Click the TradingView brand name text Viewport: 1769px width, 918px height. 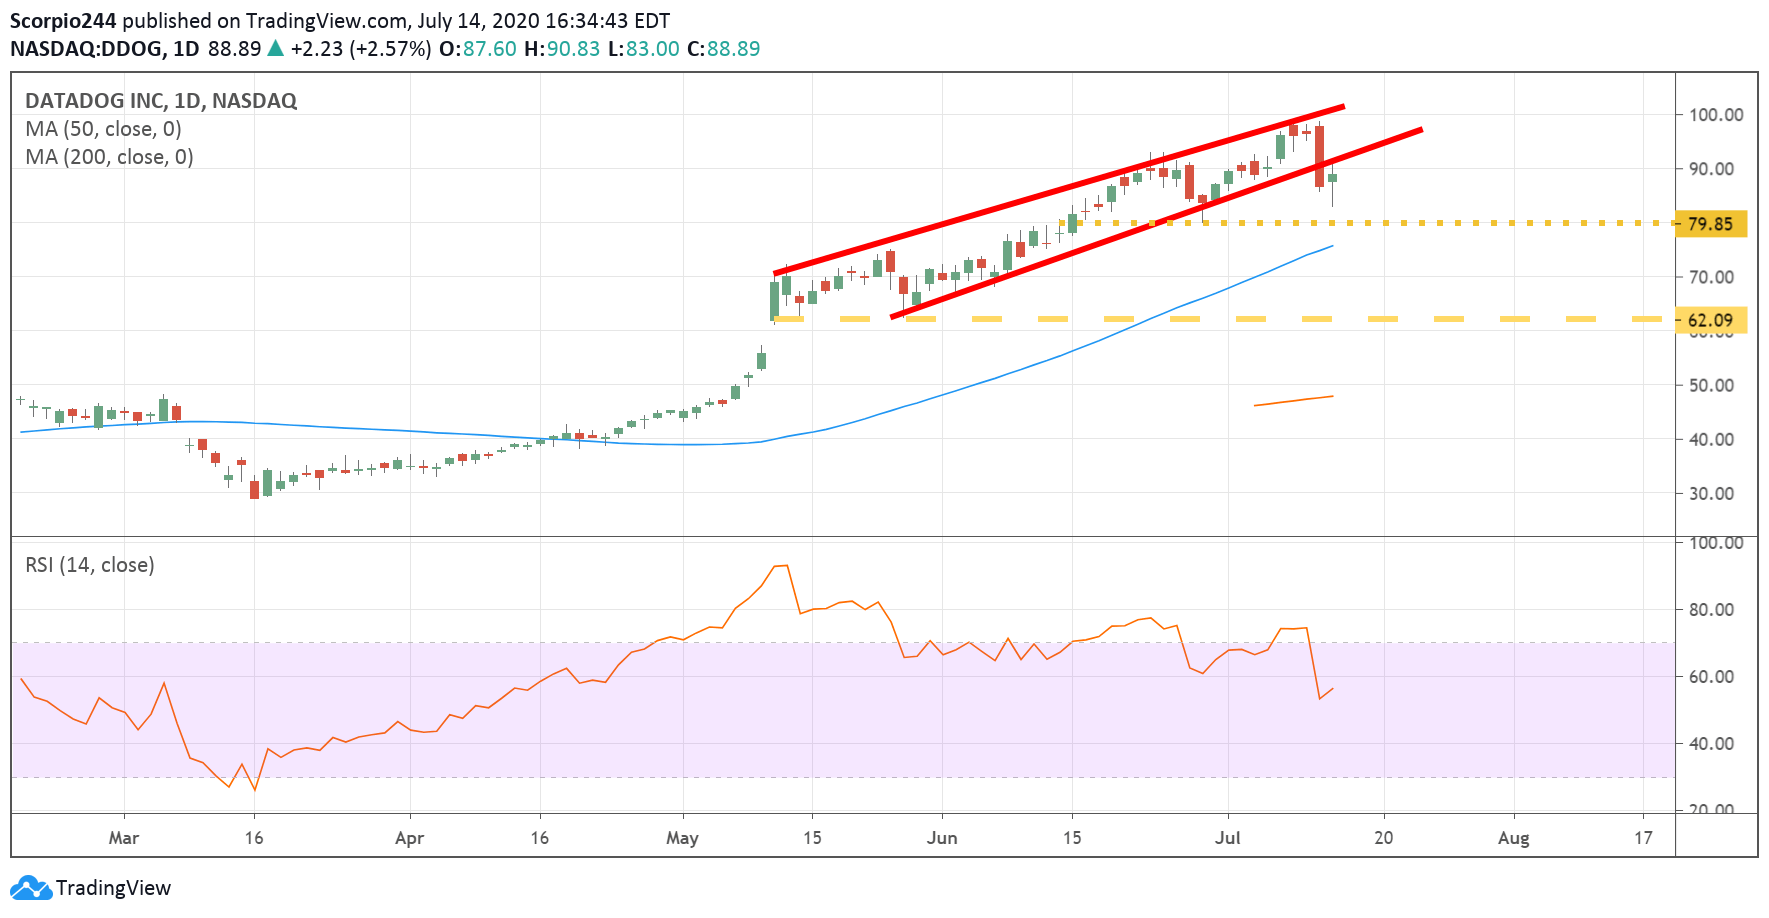coord(113,888)
